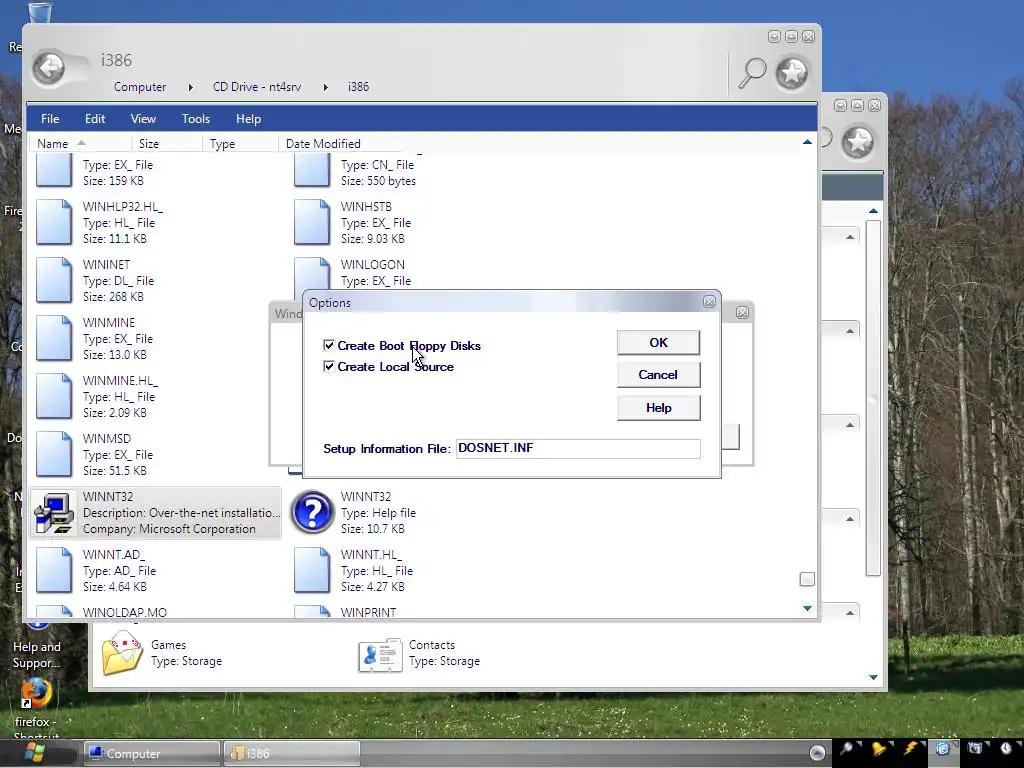Click the Computer window scrollbar track
Image resolution: width=1024 pixels, height=768 pixels.
874,398
